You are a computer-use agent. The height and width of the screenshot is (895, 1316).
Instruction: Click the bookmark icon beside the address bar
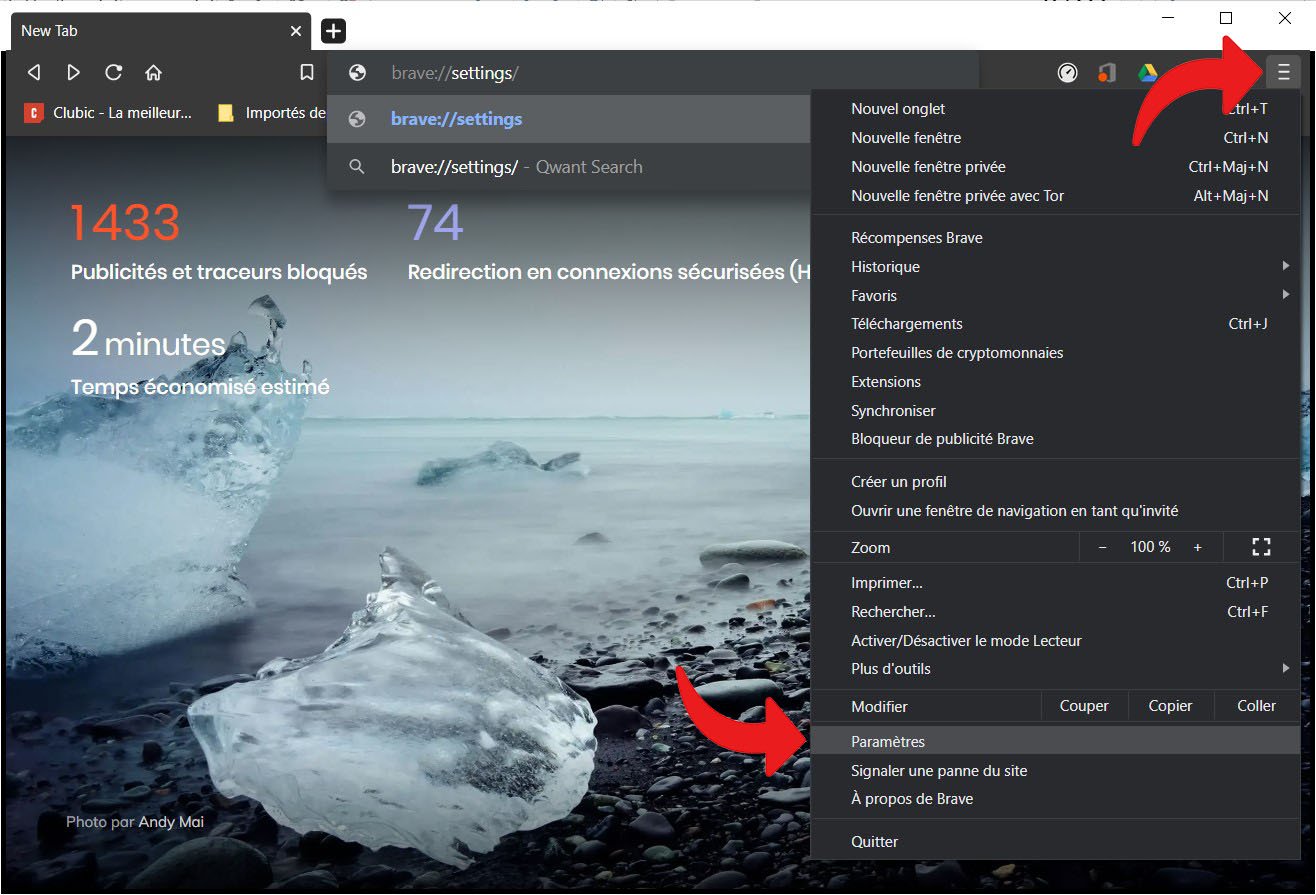[307, 72]
